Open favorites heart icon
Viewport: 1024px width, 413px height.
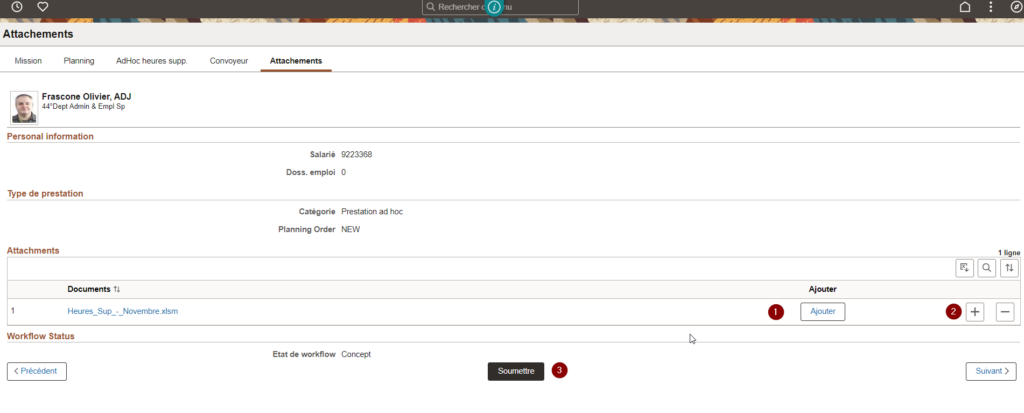(43, 7)
